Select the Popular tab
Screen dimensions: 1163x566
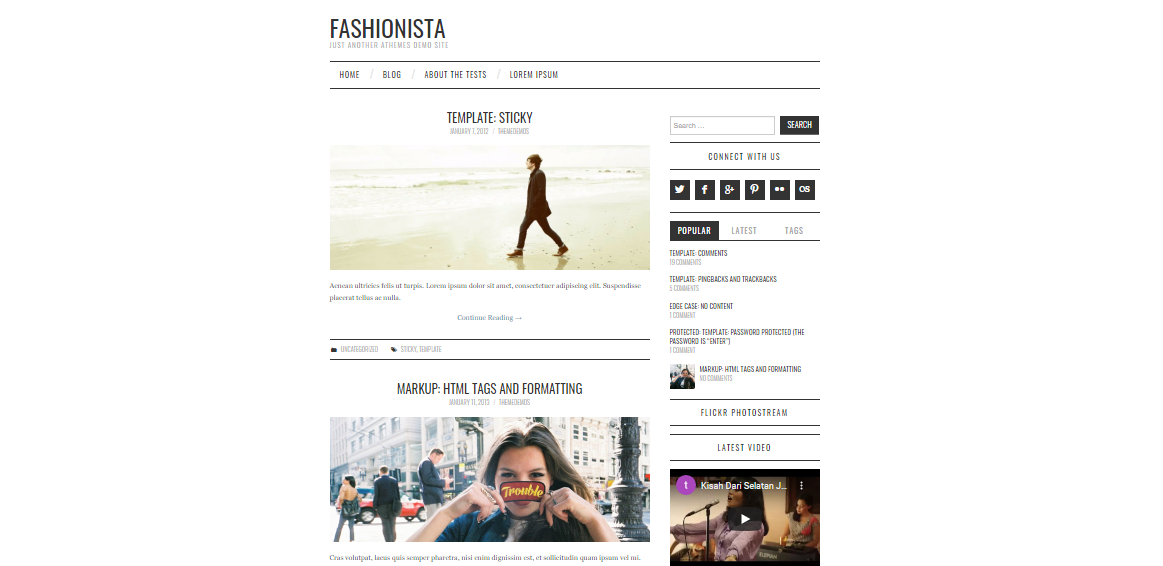tap(694, 231)
